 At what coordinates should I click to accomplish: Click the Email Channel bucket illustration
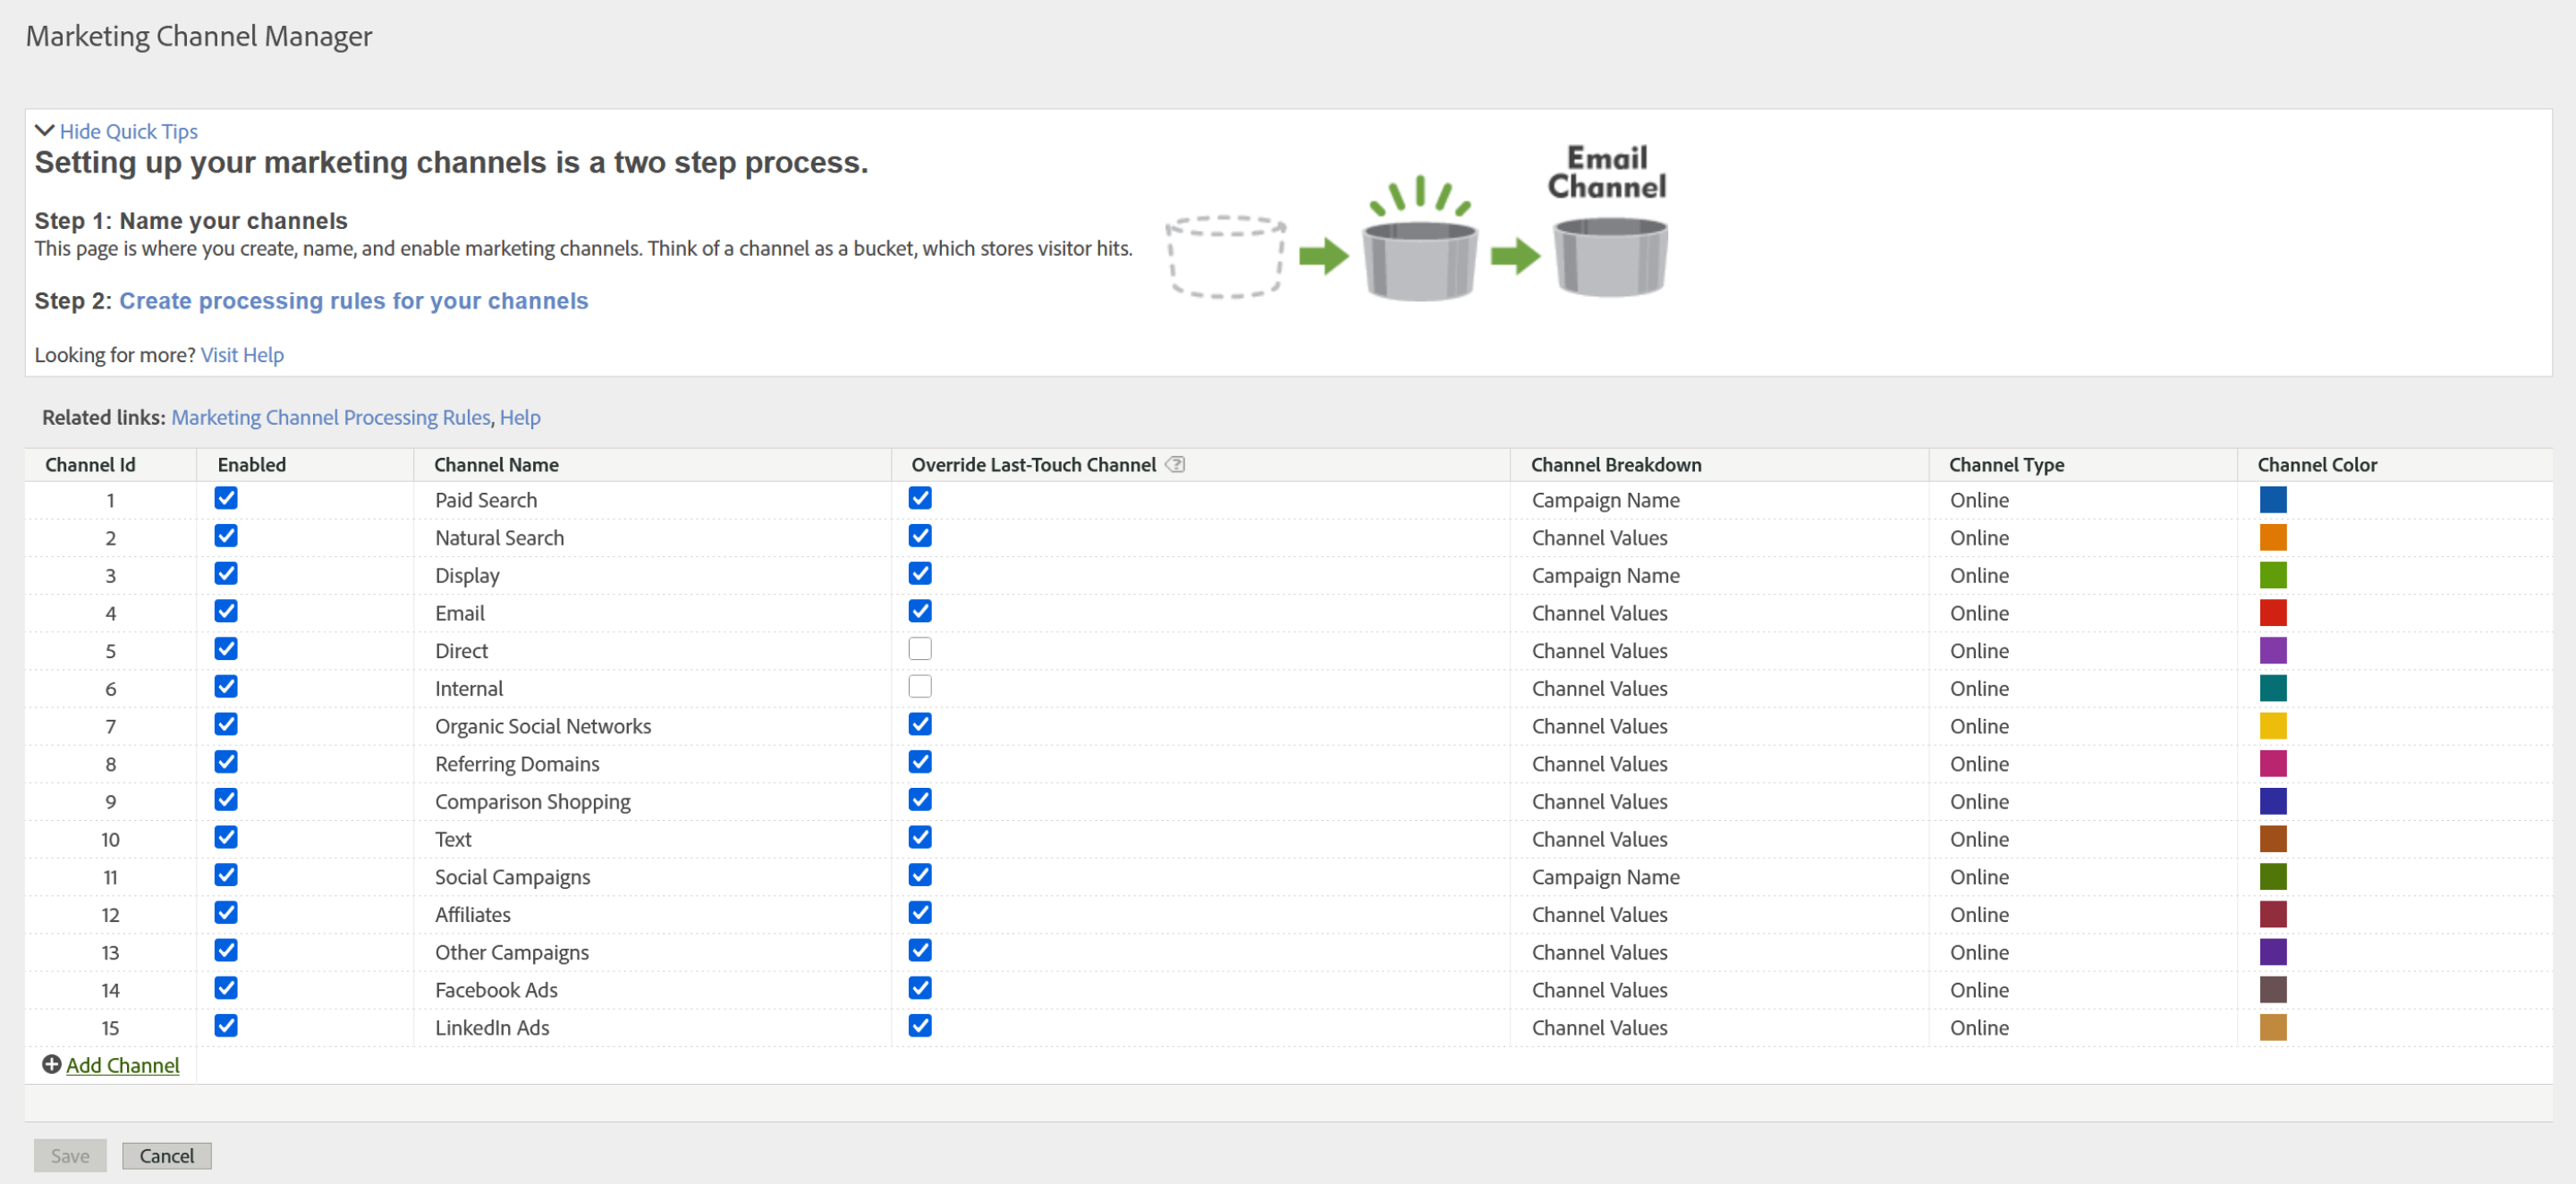point(1609,257)
